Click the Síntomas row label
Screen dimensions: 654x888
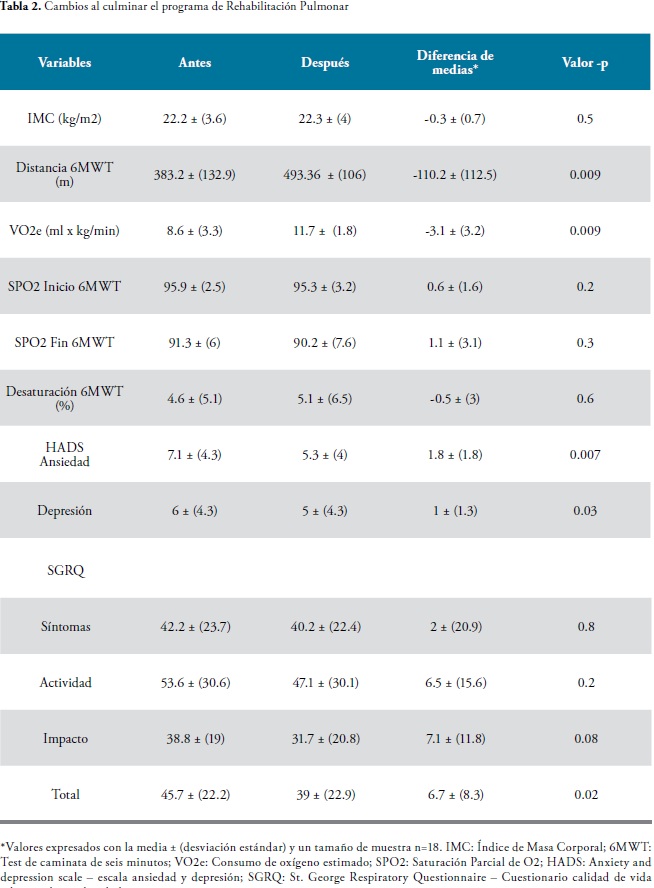[66, 626]
